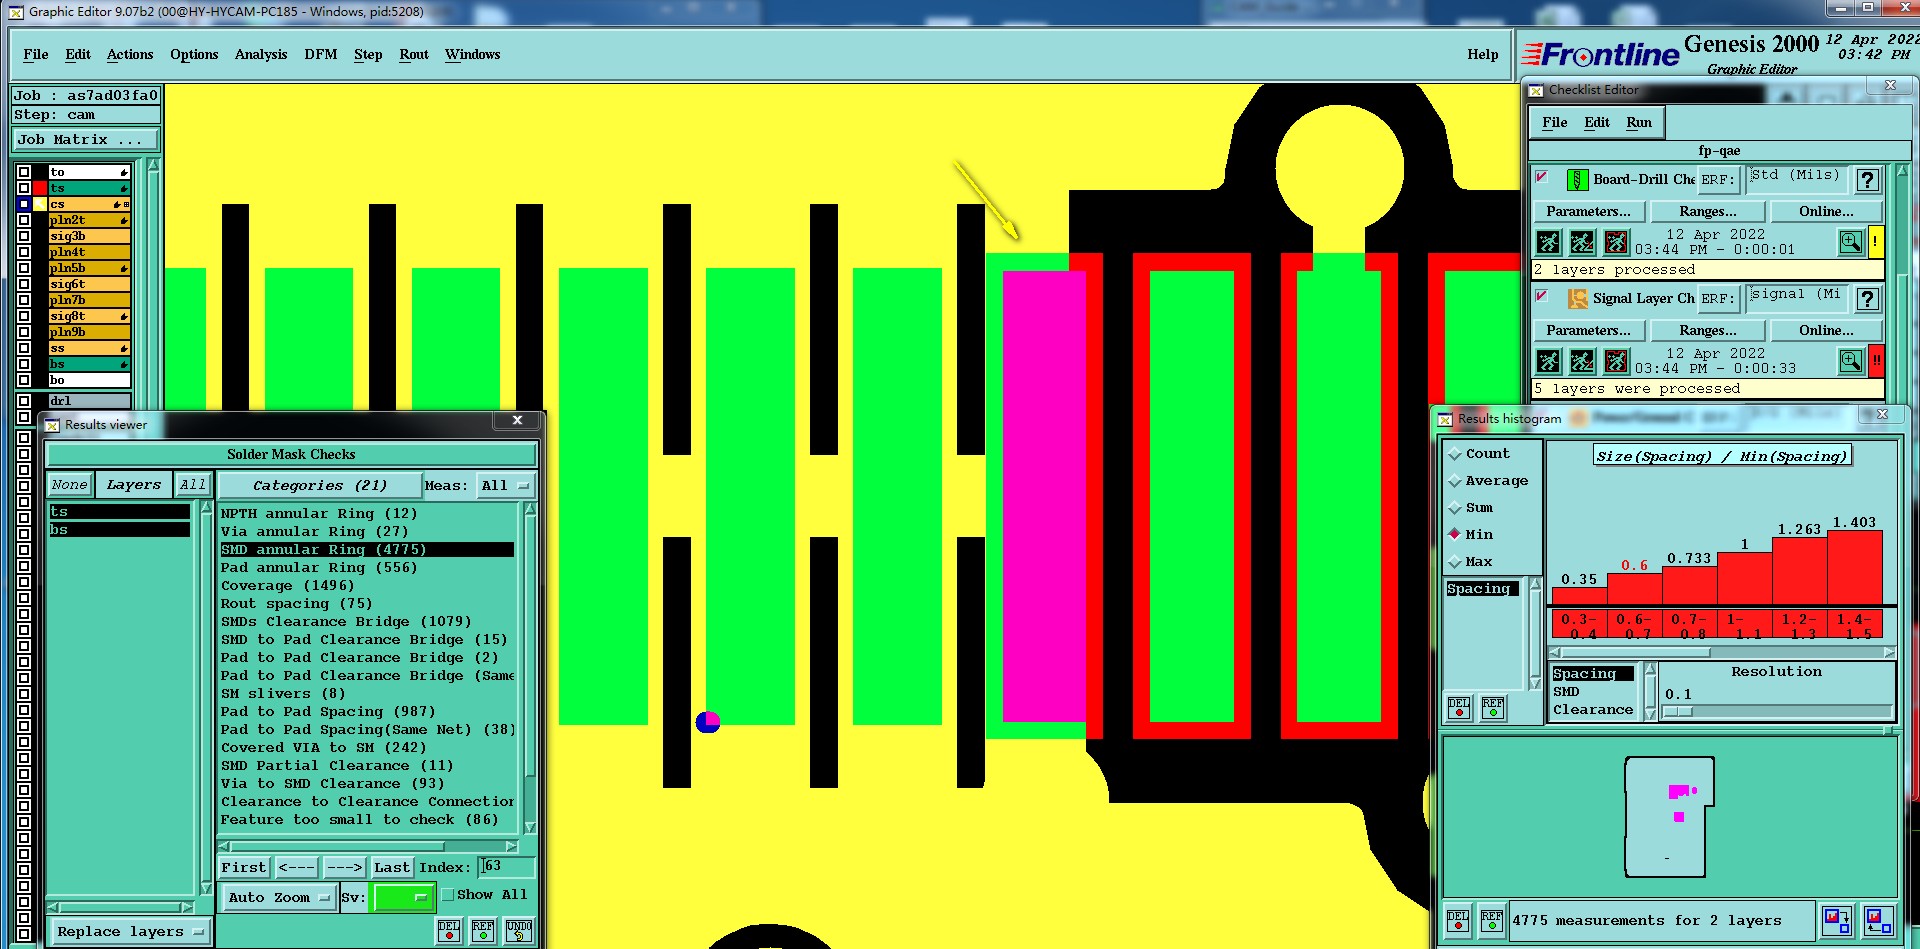
Task: Open the DFM menu
Action: pos(321,55)
